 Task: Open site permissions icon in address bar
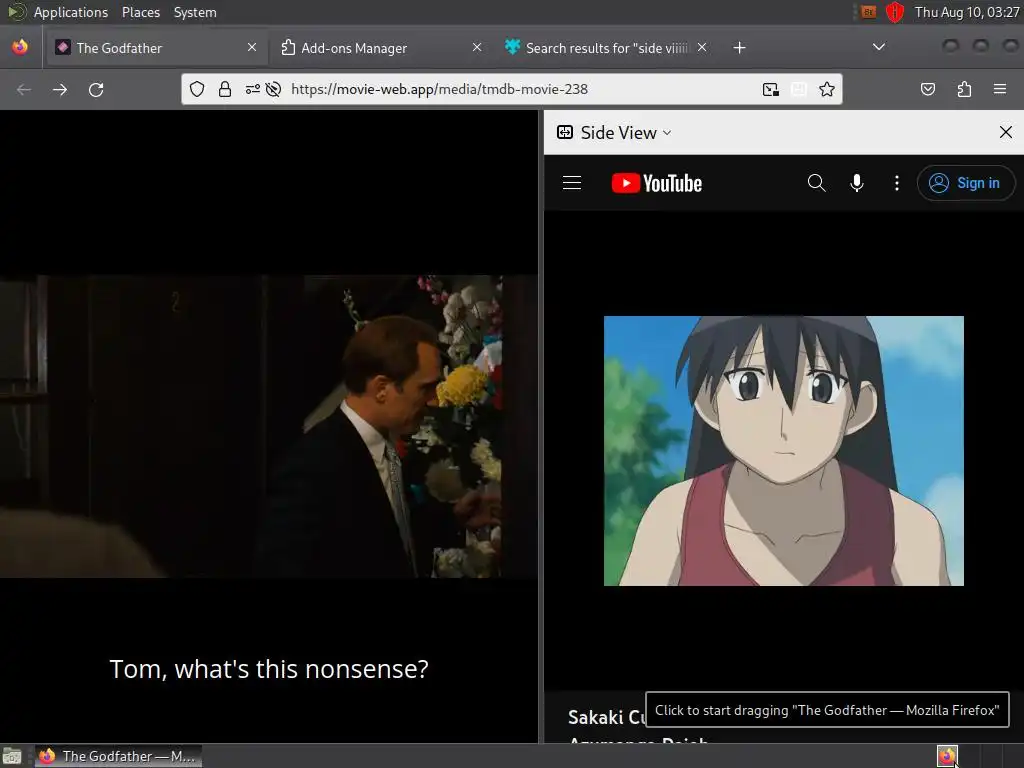tap(253, 89)
